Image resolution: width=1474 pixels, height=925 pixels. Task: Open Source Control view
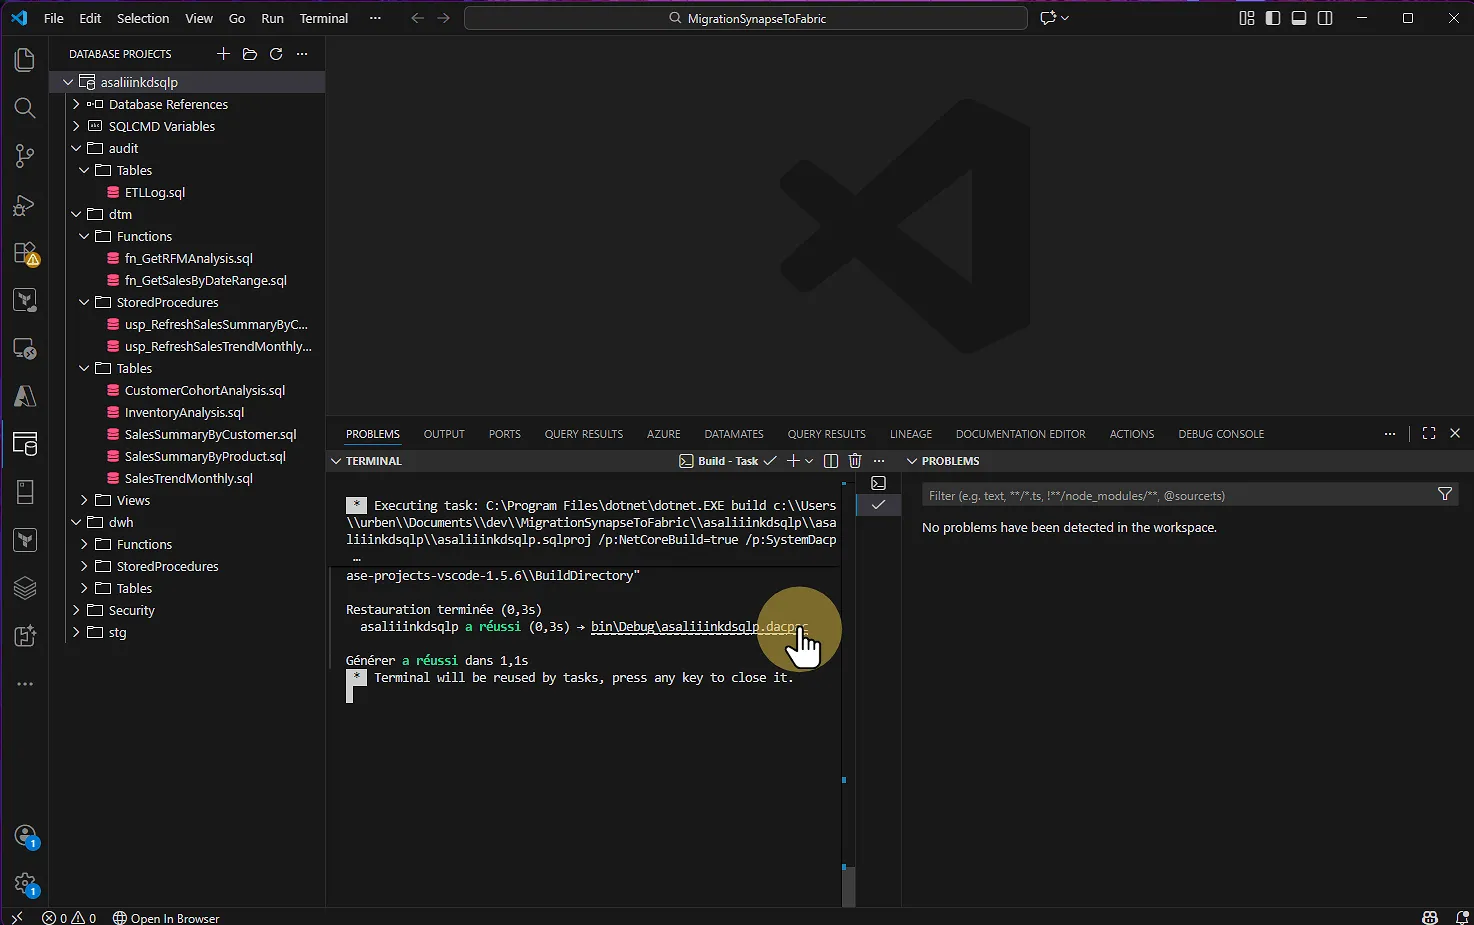click(x=25, y=156)
